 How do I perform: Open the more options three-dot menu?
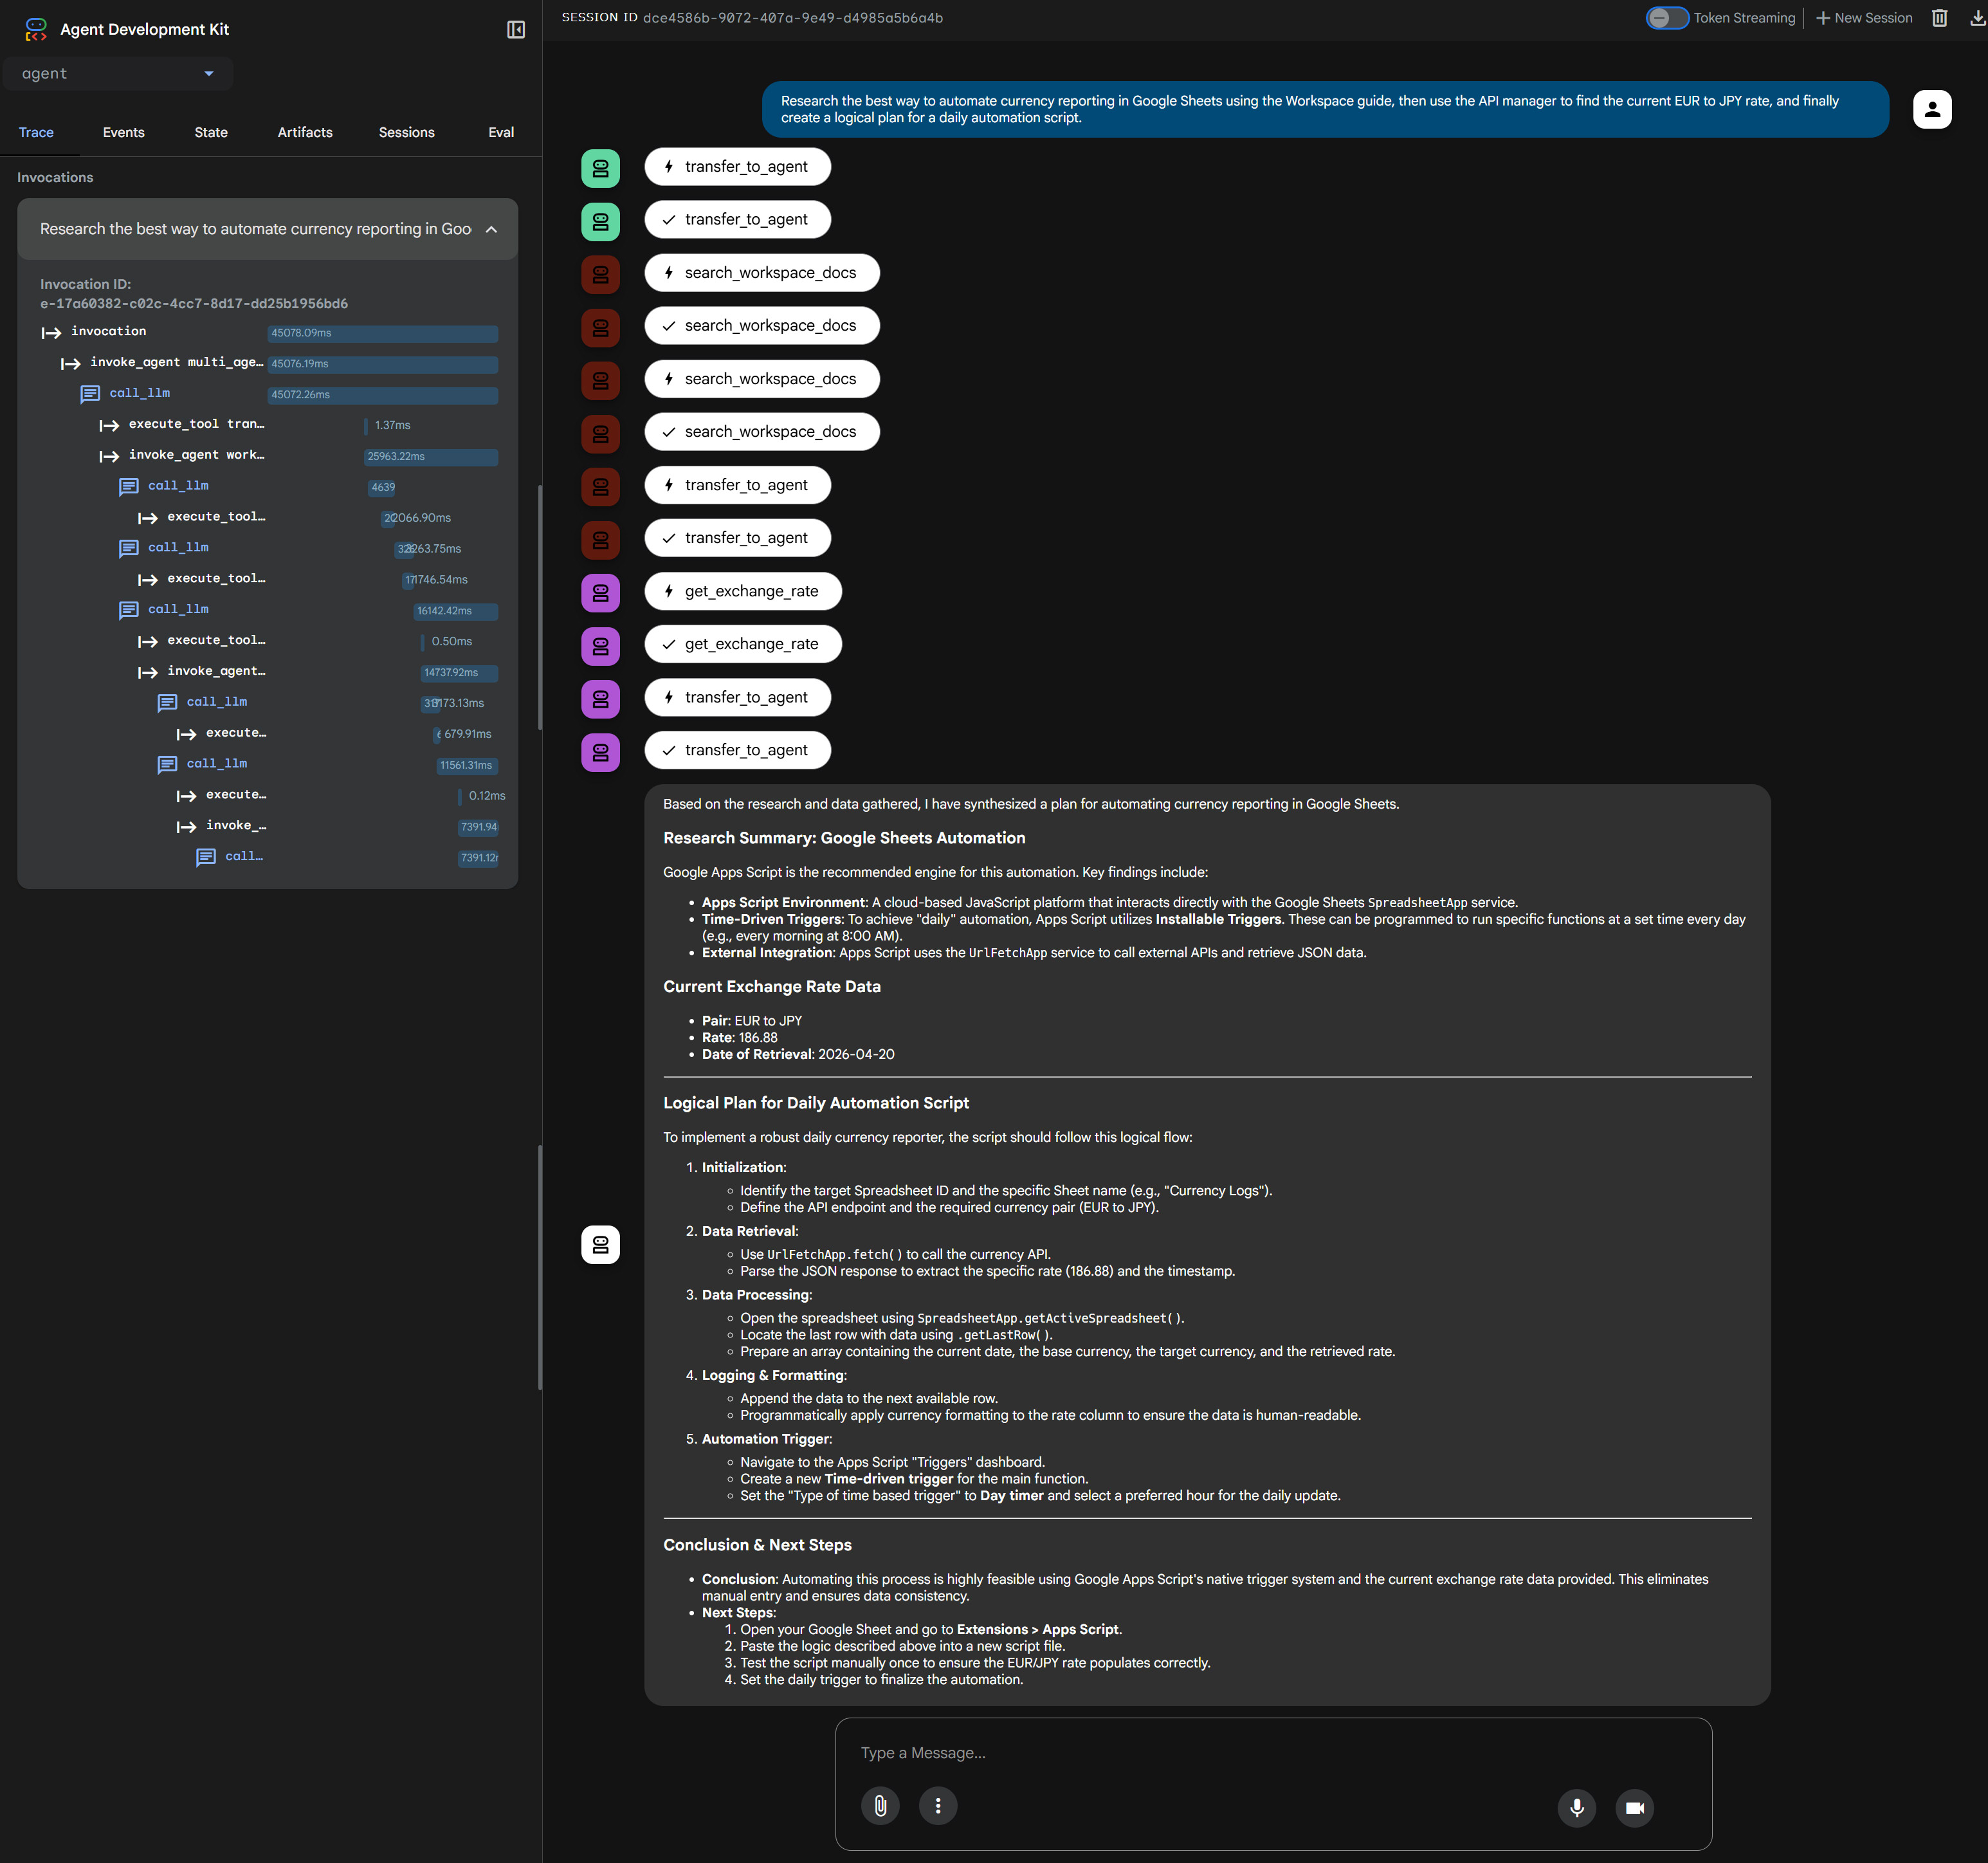937,1806
